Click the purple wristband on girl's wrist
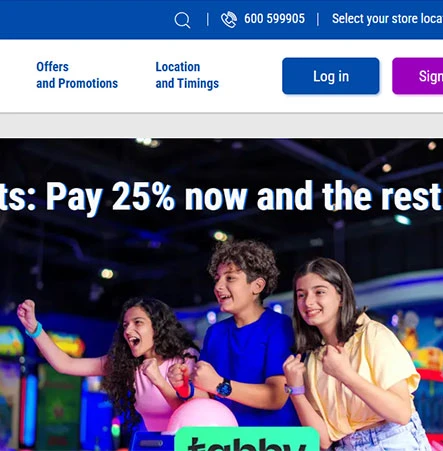443x451 pixels. pos(295,389)
